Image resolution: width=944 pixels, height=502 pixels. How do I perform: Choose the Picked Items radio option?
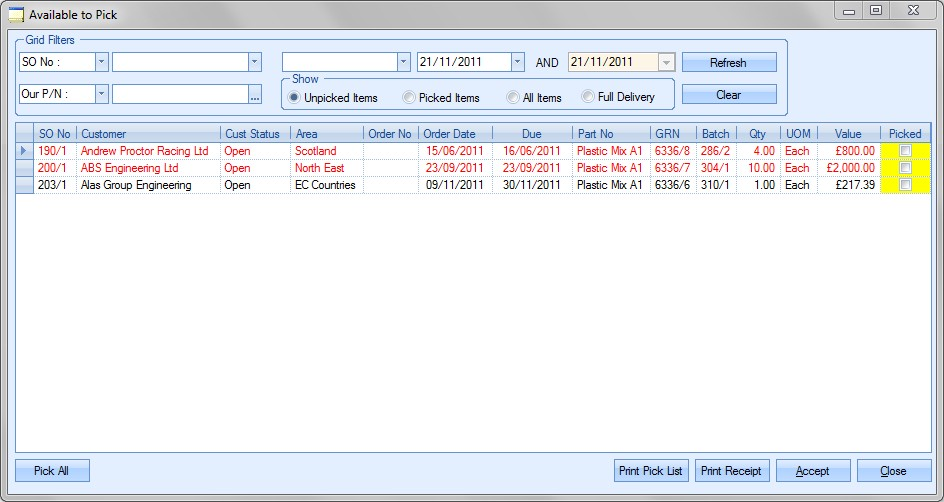(x=409, y=98)
